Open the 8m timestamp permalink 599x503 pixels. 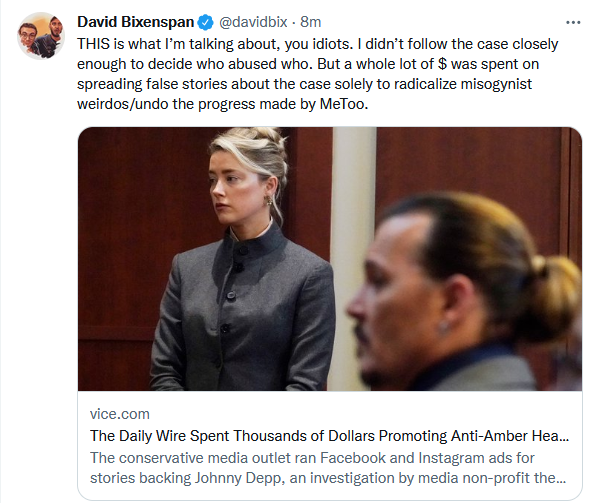coord(311,22)
